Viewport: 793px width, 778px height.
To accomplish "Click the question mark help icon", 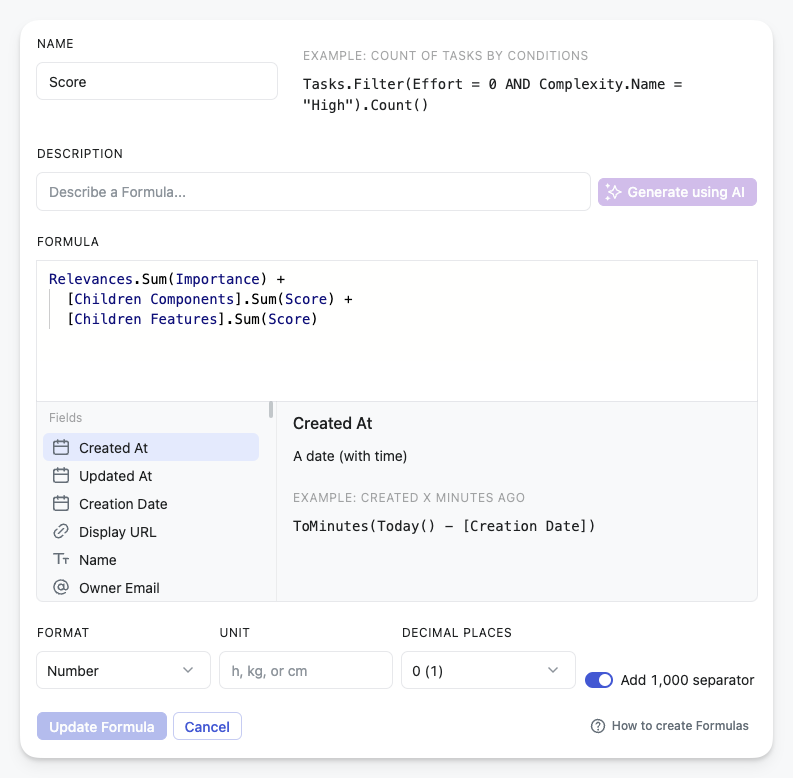I will 598,726.
